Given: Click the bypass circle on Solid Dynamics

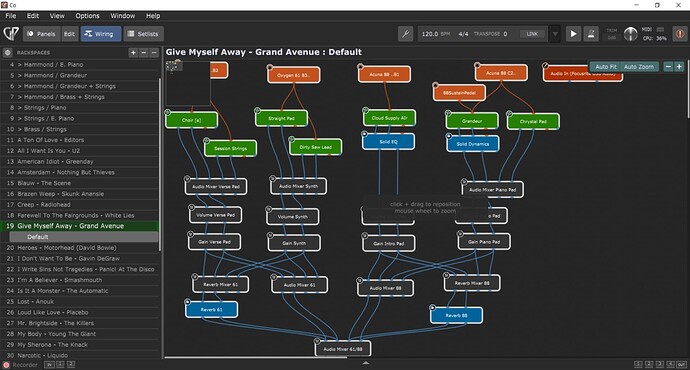Looking at the screenshot, I should coord(449,136).
